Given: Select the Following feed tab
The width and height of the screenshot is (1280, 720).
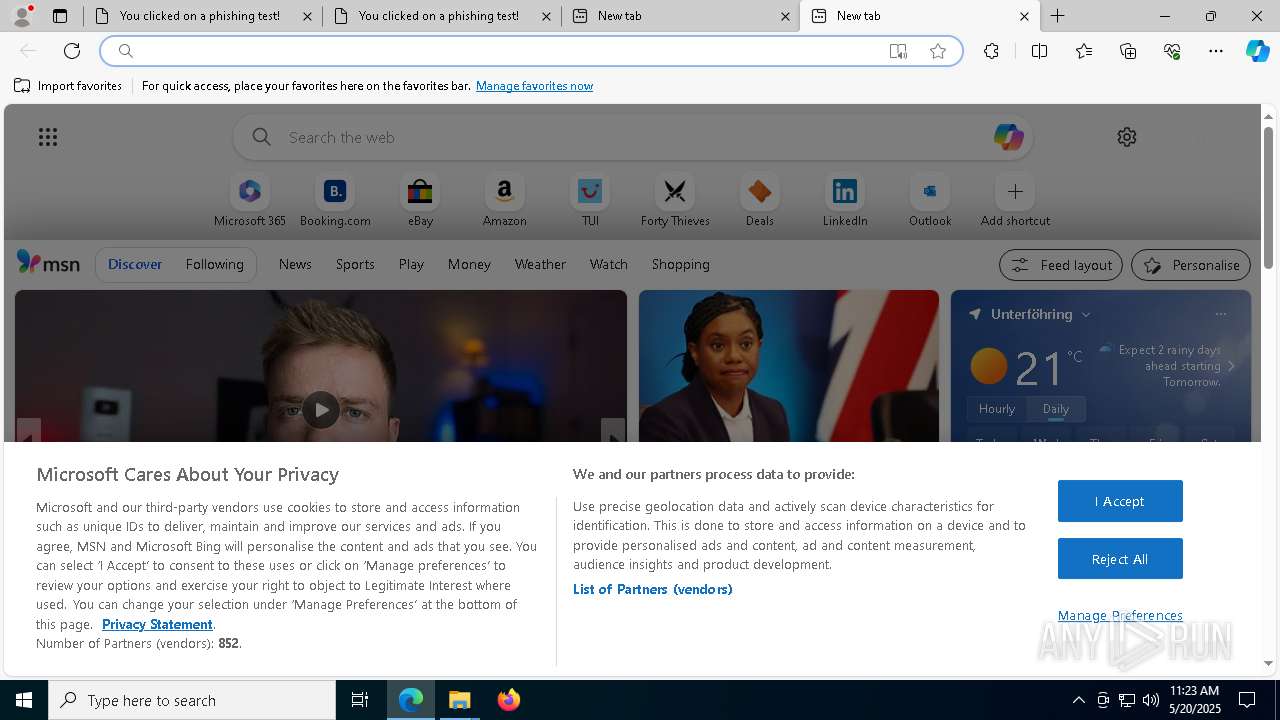Looking at the screenshot, I should click(x=214, y=264).
